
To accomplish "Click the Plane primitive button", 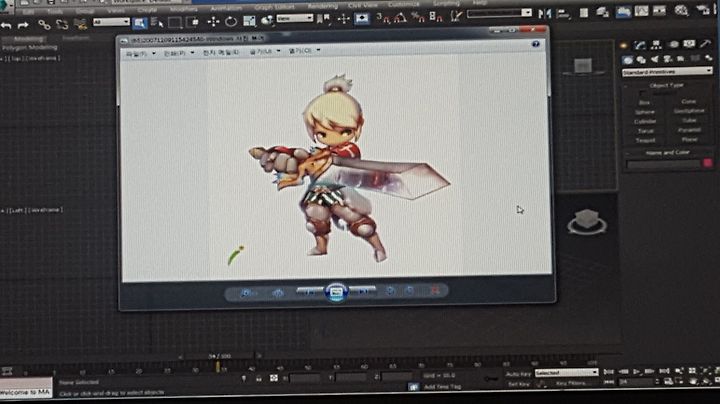I will (689, 140).
